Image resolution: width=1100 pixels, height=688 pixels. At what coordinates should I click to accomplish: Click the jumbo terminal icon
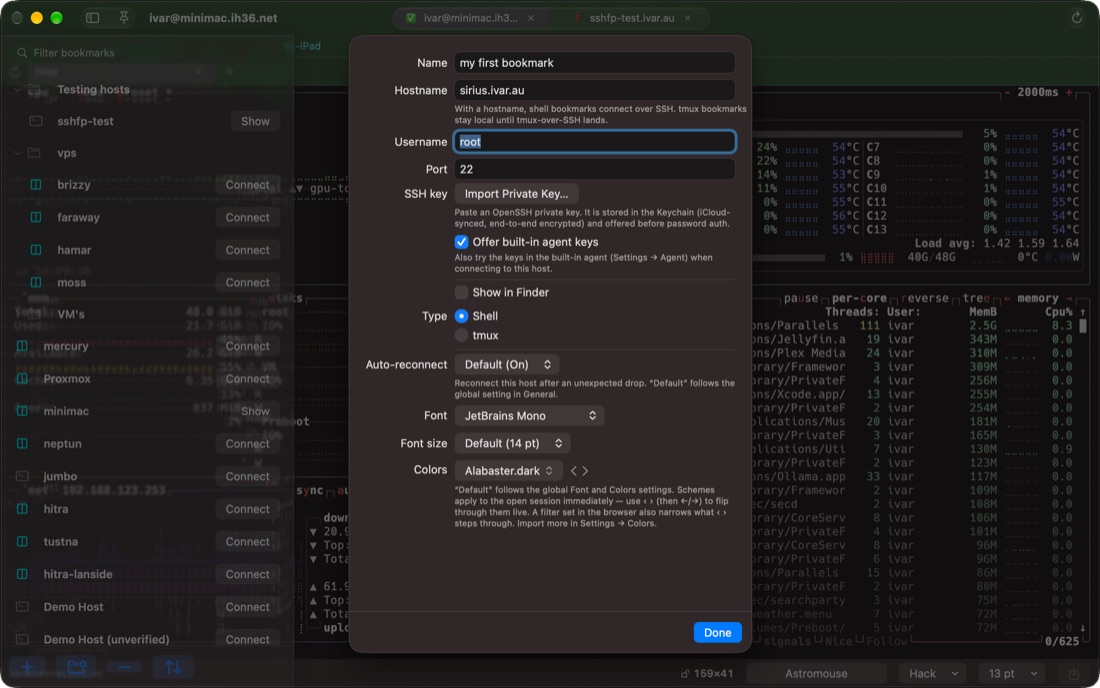(x=22, y=476)
